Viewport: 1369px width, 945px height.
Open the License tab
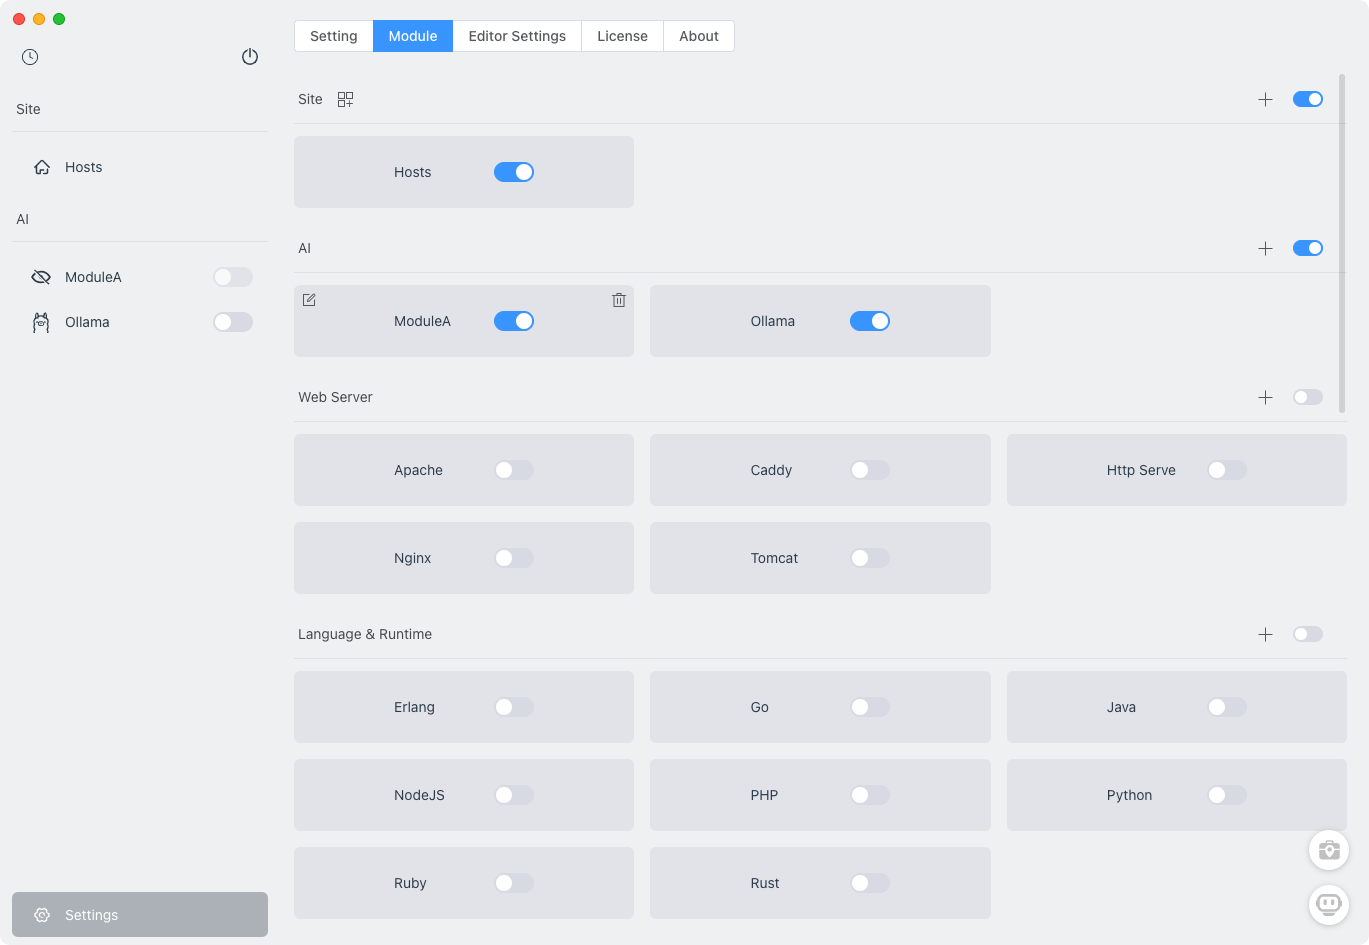622,35
